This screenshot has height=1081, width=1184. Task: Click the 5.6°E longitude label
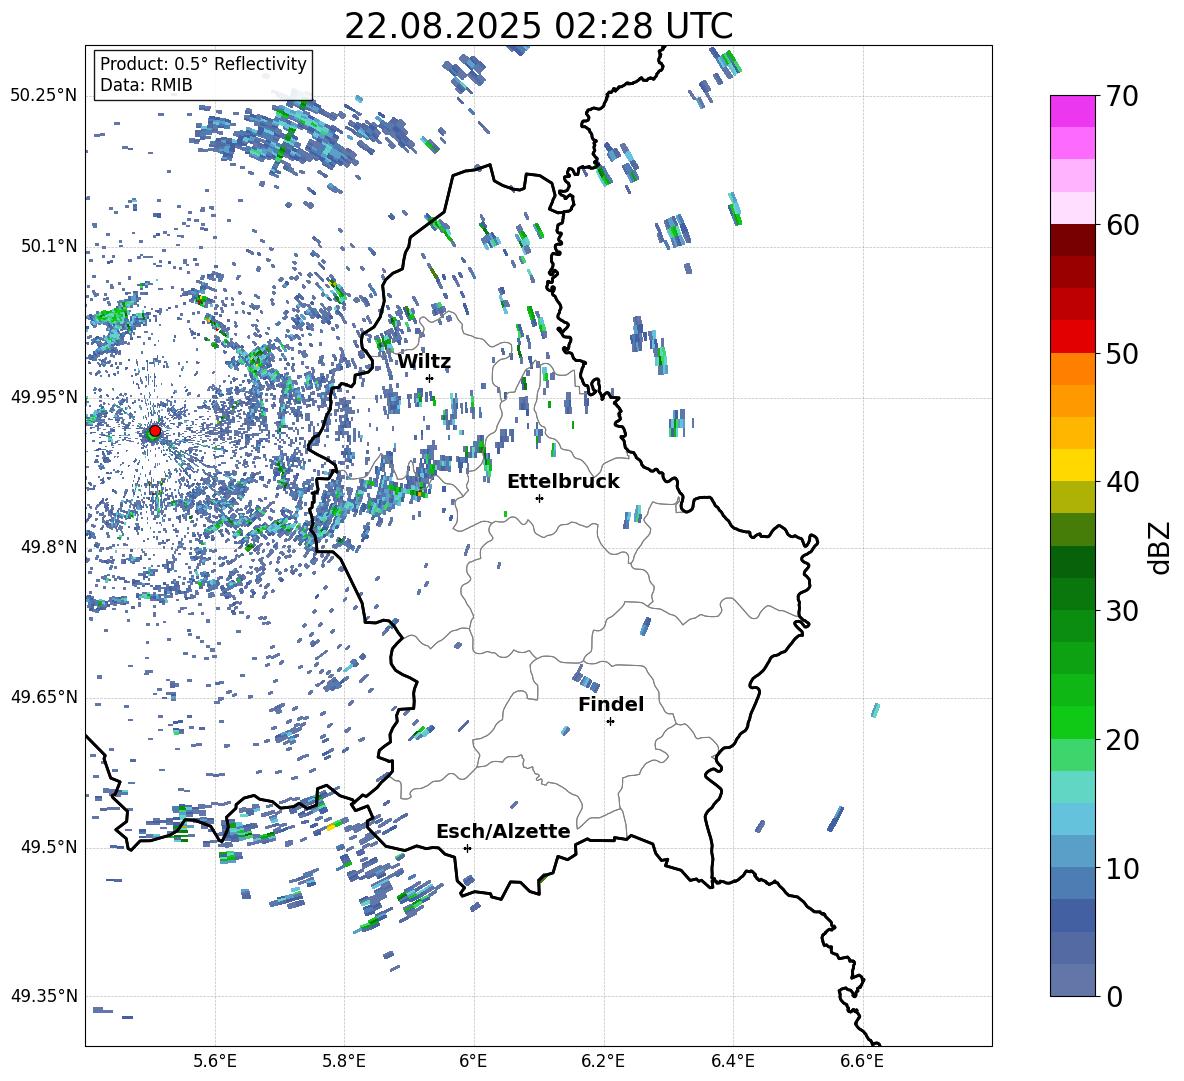pos(215,1061)
